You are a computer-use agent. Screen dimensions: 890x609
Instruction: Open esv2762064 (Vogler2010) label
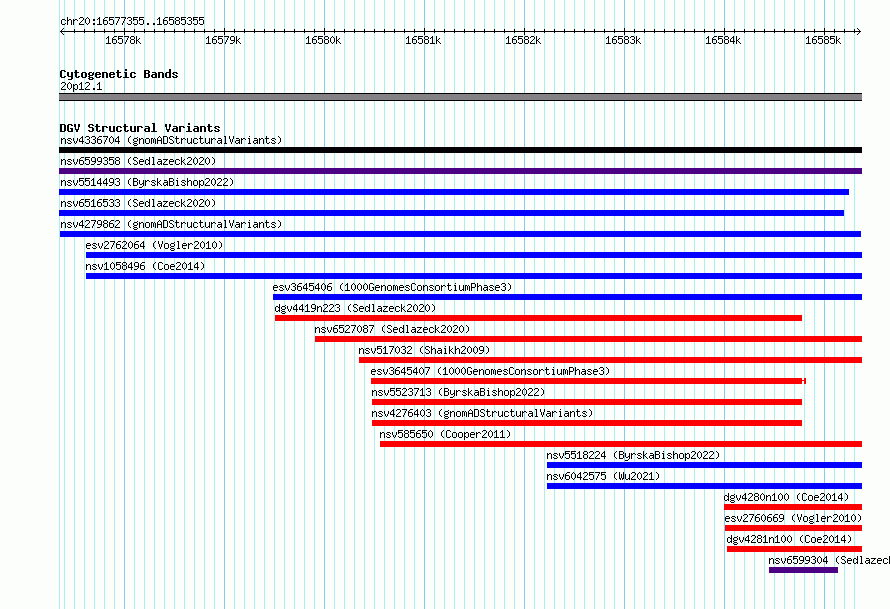(x=154, y=245)
